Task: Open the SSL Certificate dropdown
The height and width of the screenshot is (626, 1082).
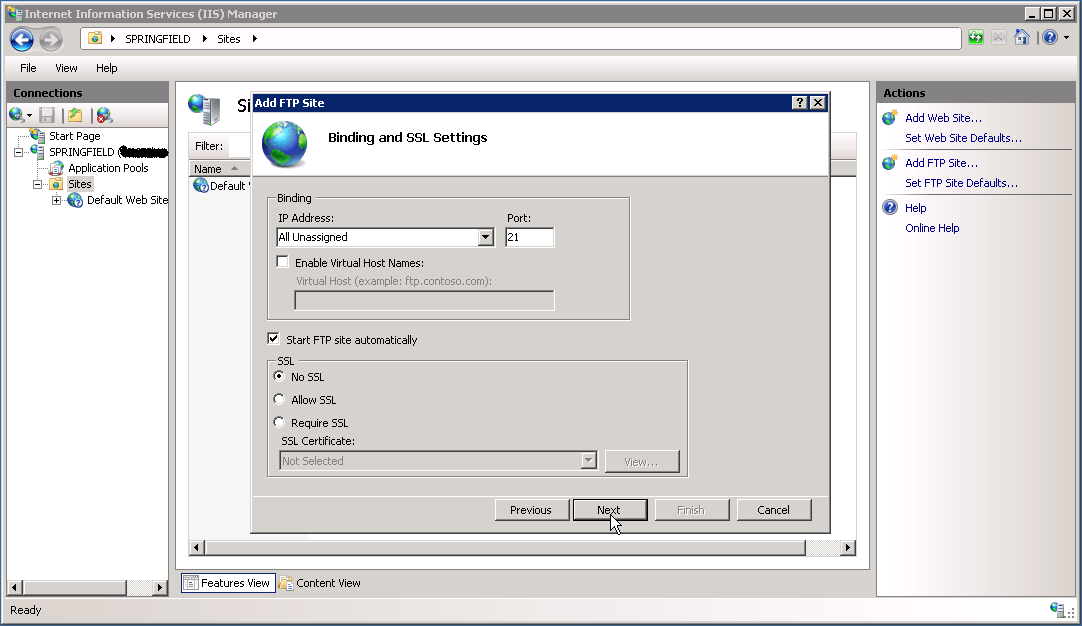Action: click(x=588, y=460)
